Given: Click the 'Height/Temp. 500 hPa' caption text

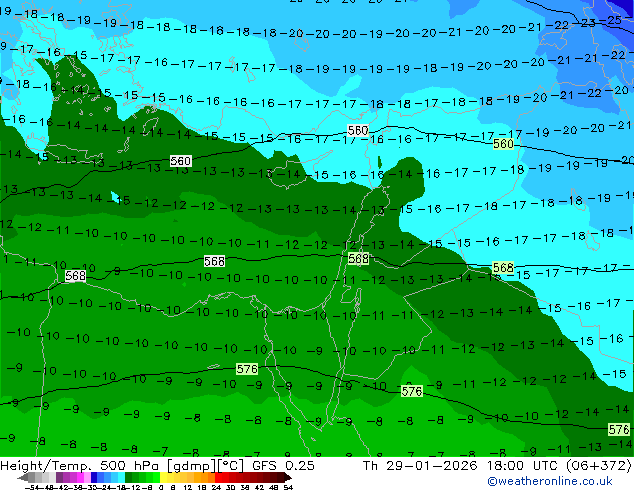Looking at the screenshot, I should [x=80, y=466].
